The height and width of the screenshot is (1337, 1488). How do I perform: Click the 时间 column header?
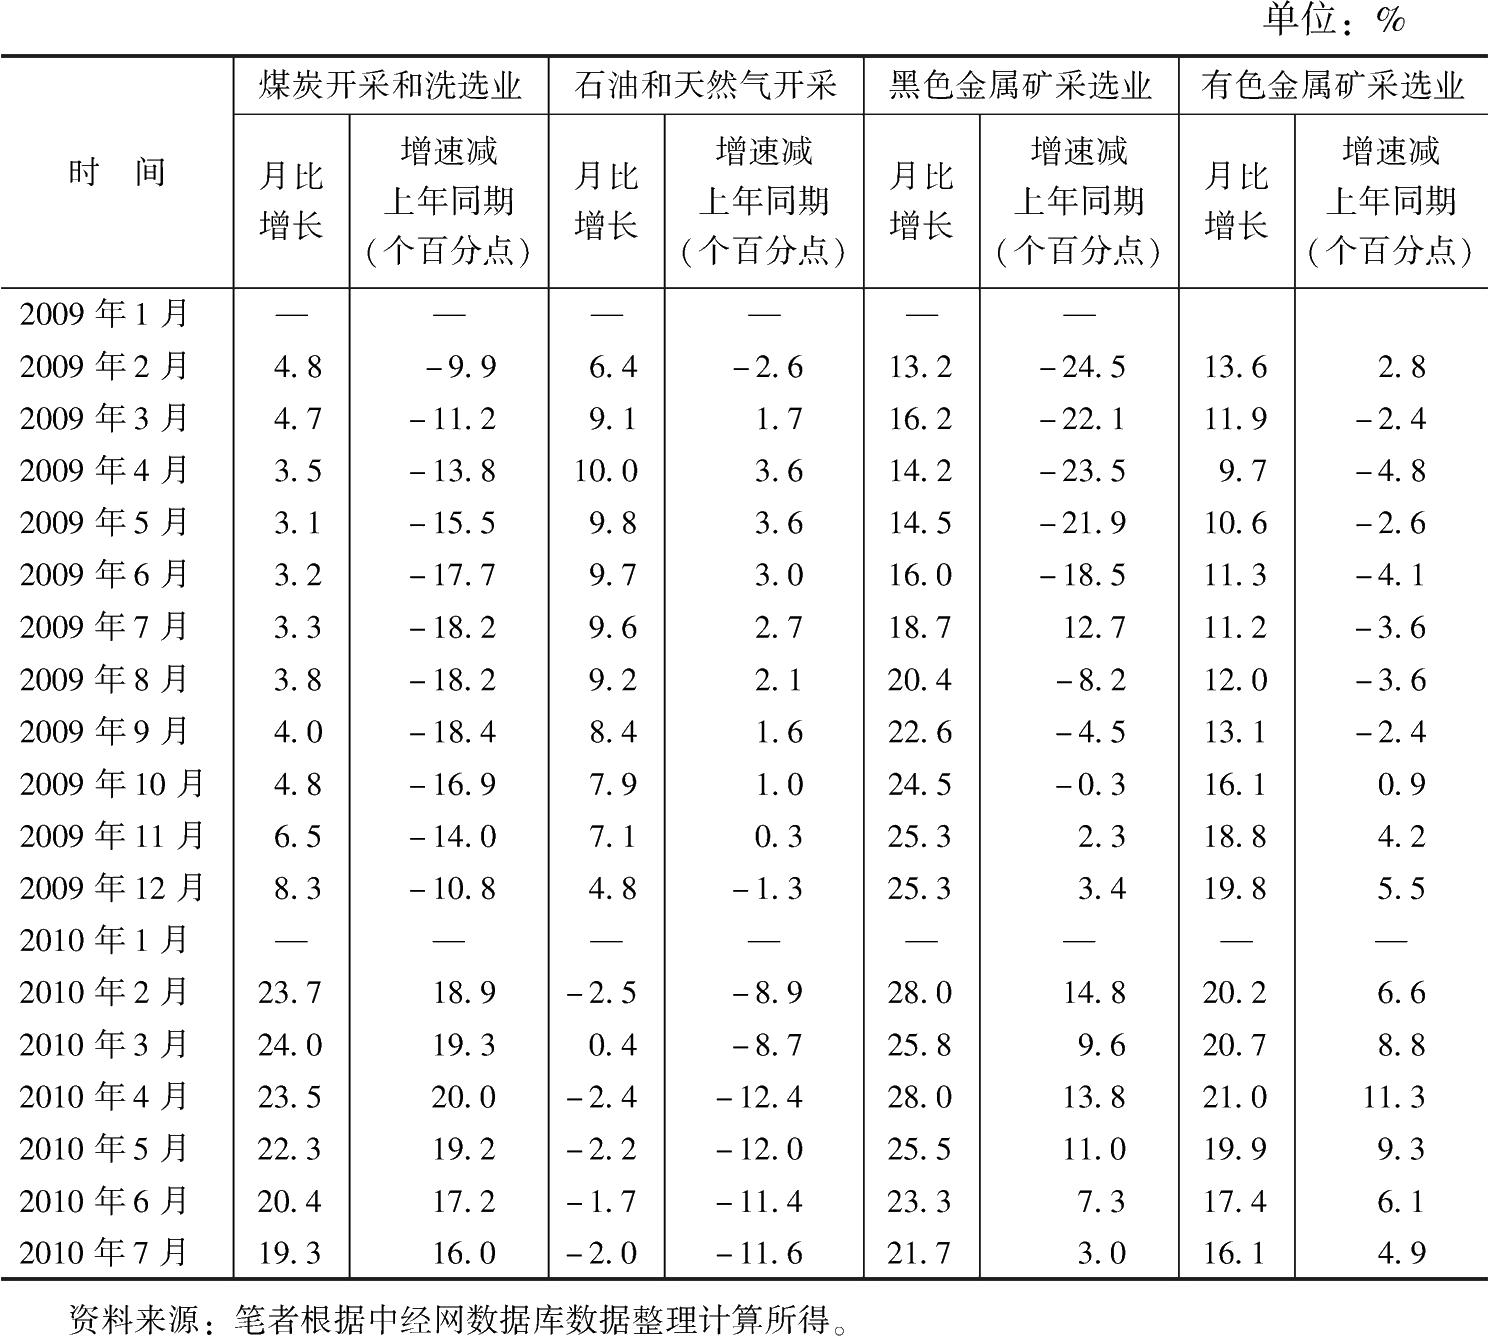pos(116,173)
